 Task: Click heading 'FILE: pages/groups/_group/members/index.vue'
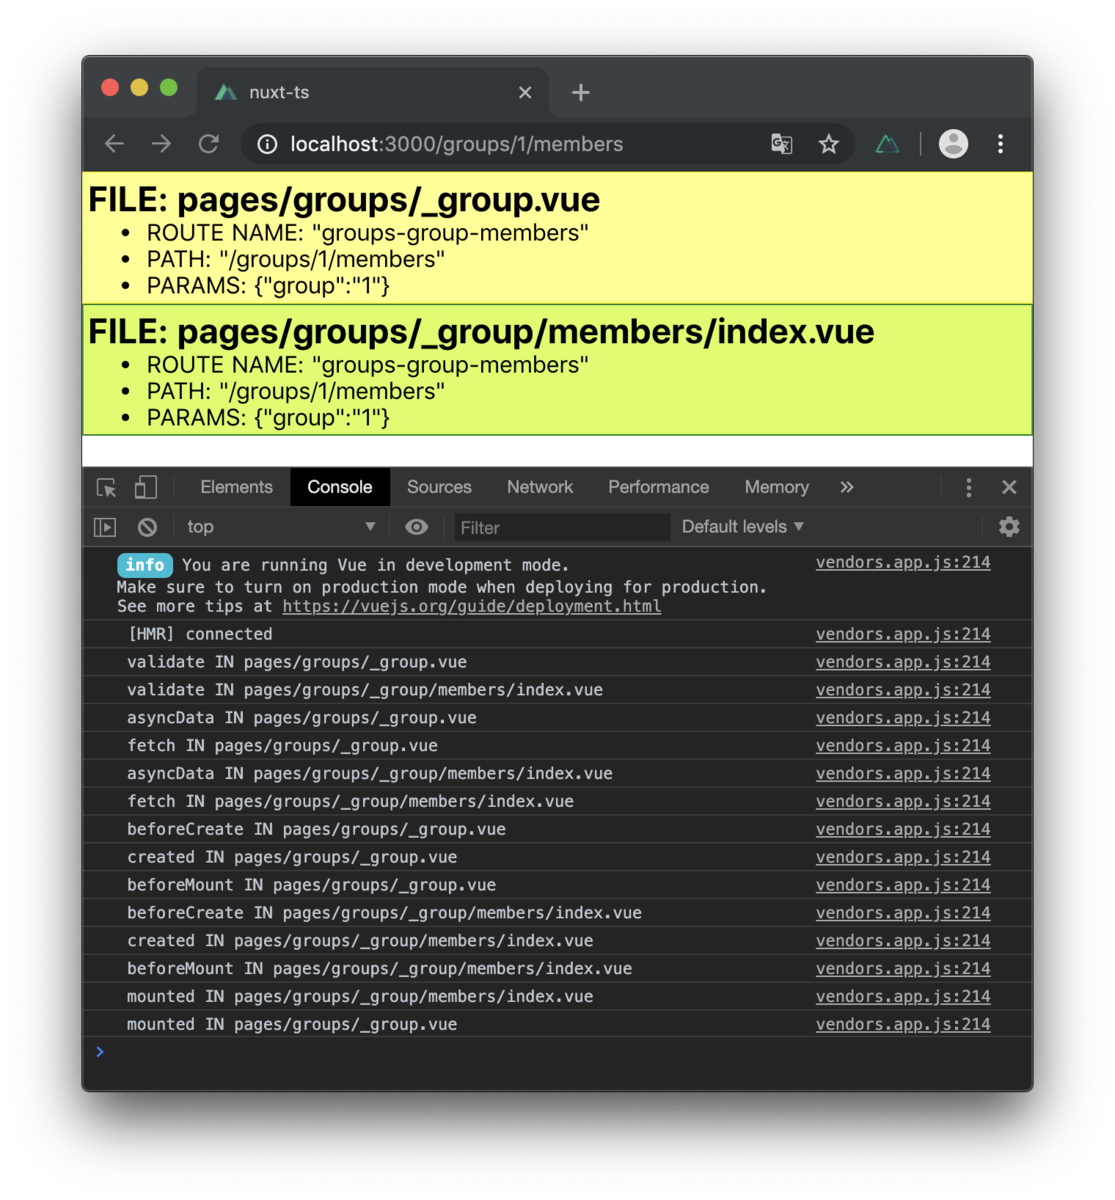[481, 332]
